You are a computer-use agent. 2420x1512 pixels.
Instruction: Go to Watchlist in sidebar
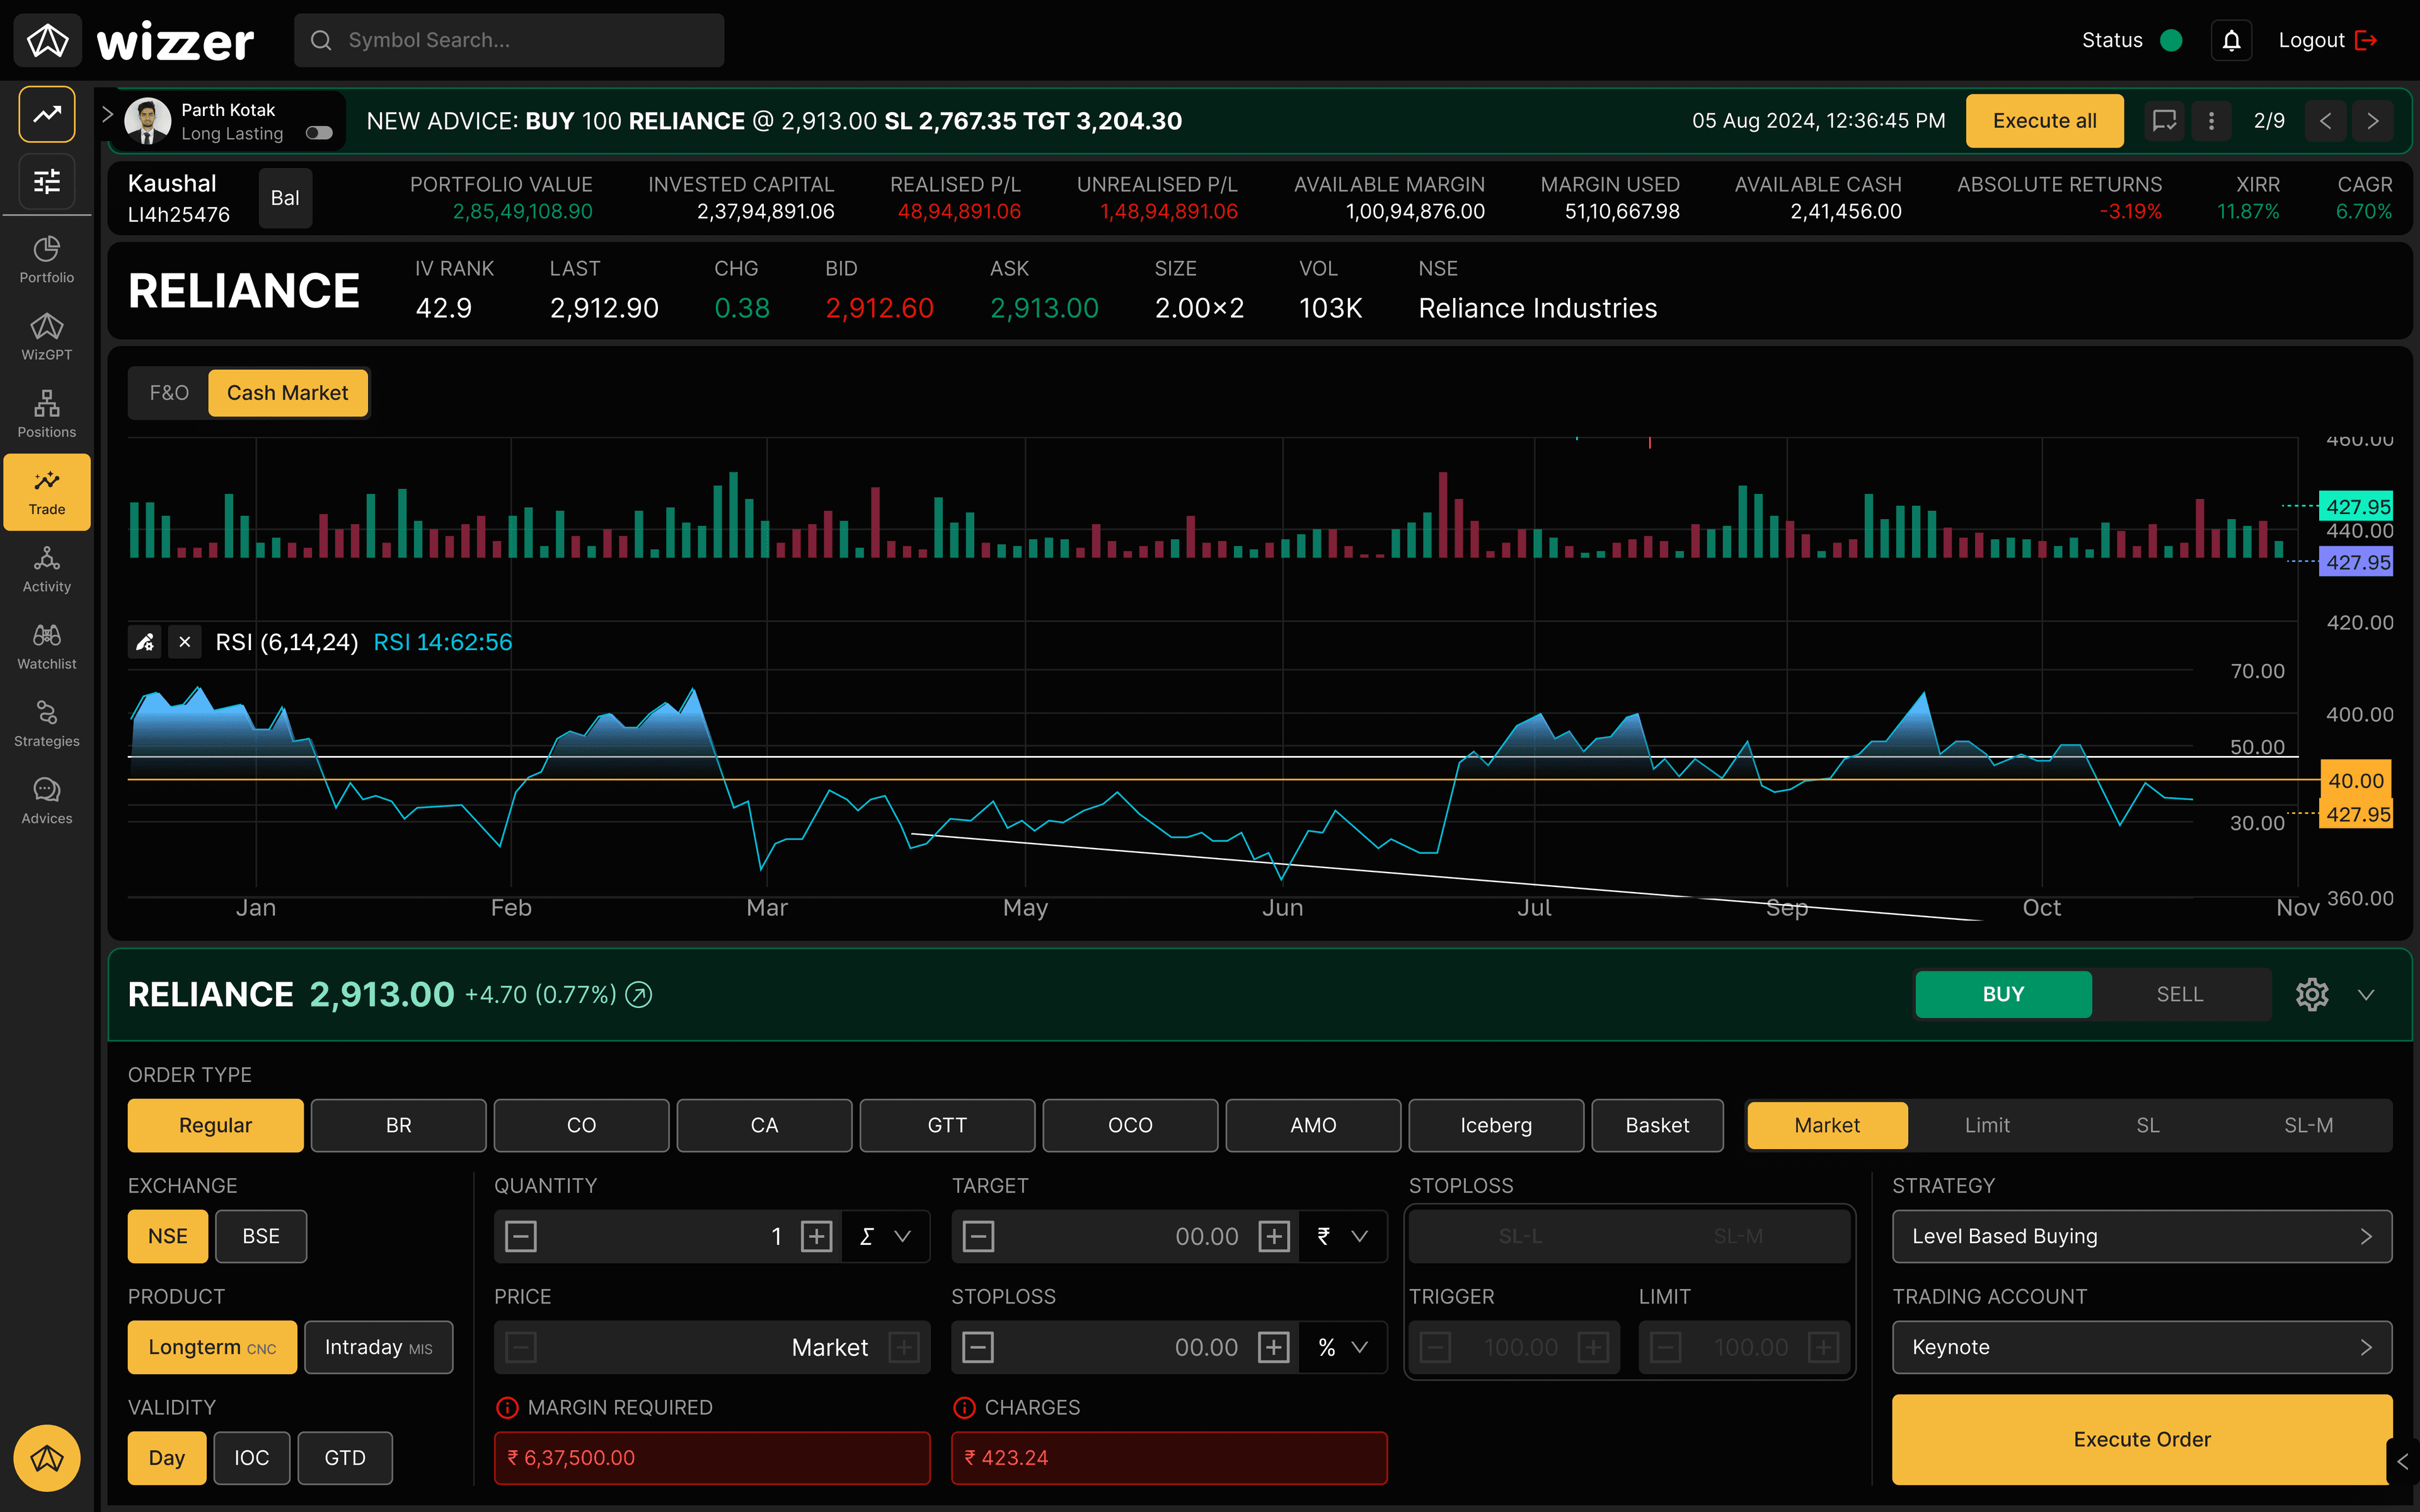tap(47, 645)
